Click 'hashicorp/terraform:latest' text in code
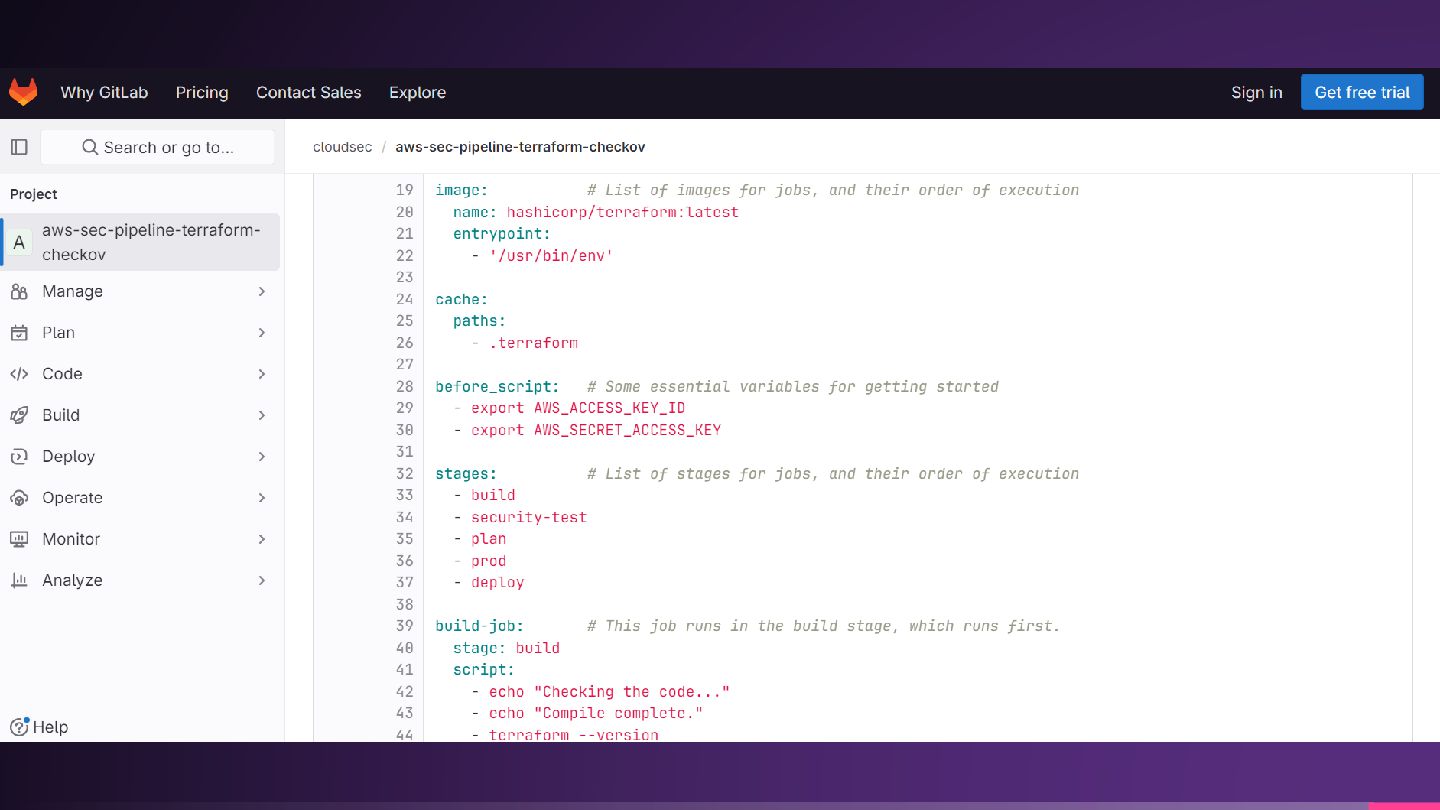Screen dimensions: 1440x810 tap(622, 212)
